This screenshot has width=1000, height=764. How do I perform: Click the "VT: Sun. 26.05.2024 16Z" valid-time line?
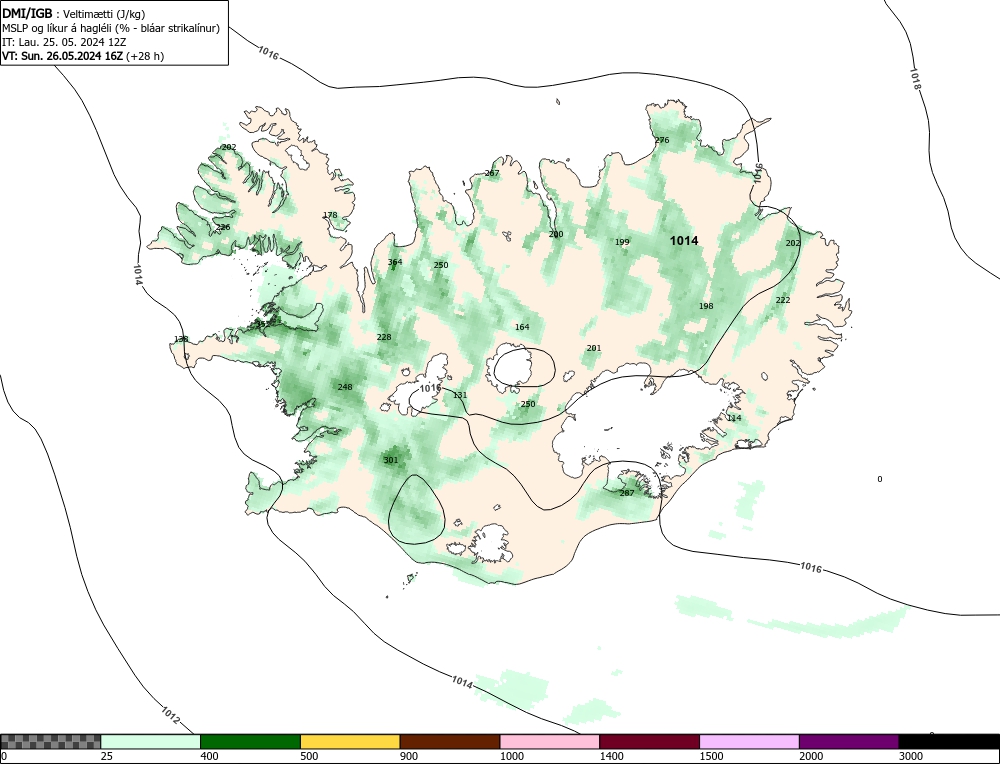[x=83, y=56]
